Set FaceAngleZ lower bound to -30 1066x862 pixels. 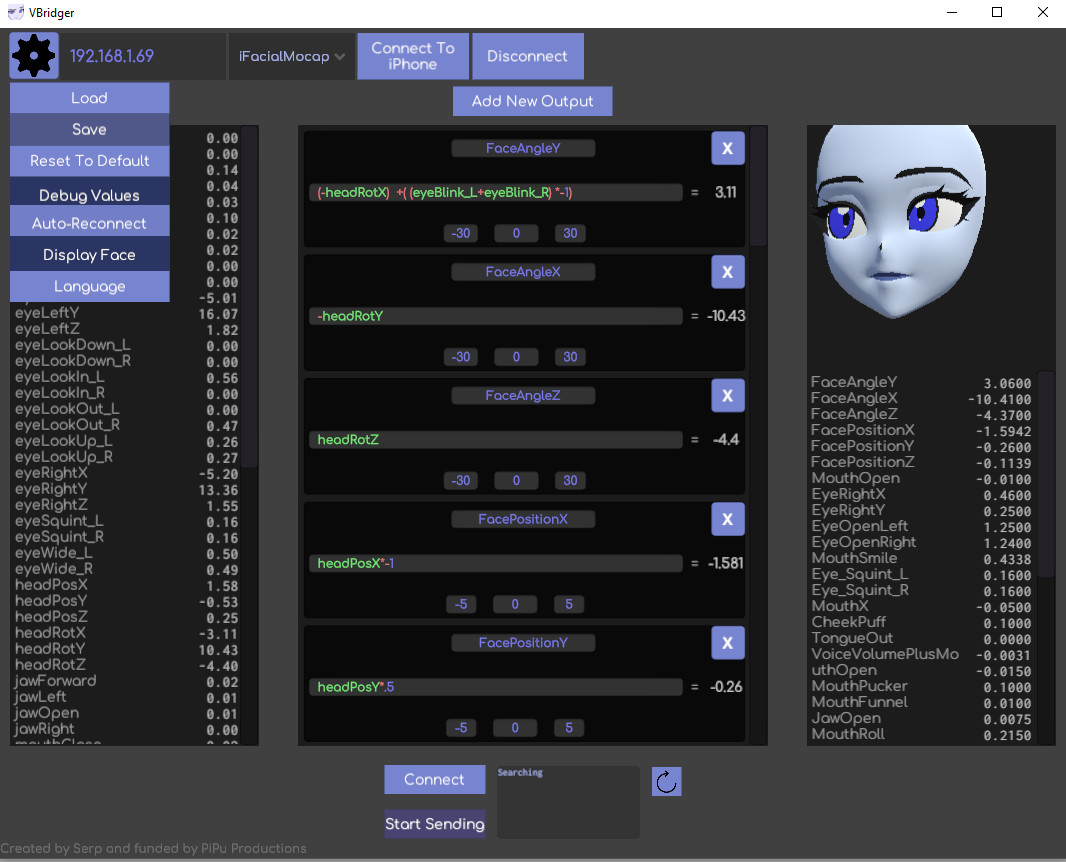pyautogui.click(x=460, y=480)
